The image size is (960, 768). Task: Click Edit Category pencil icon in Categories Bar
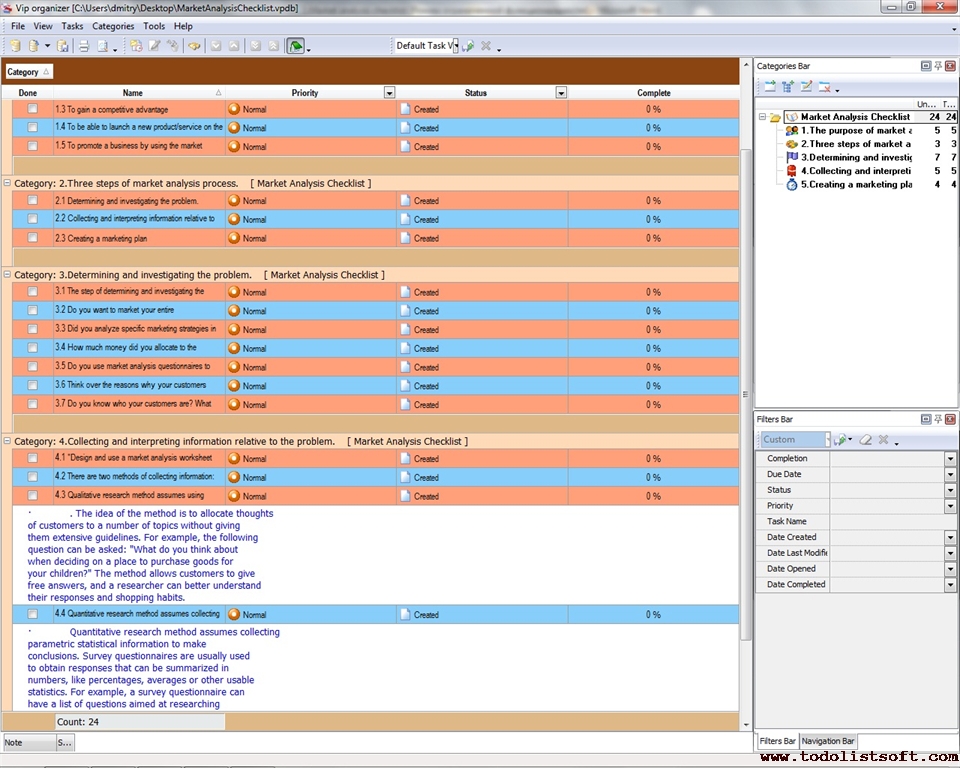806,87
